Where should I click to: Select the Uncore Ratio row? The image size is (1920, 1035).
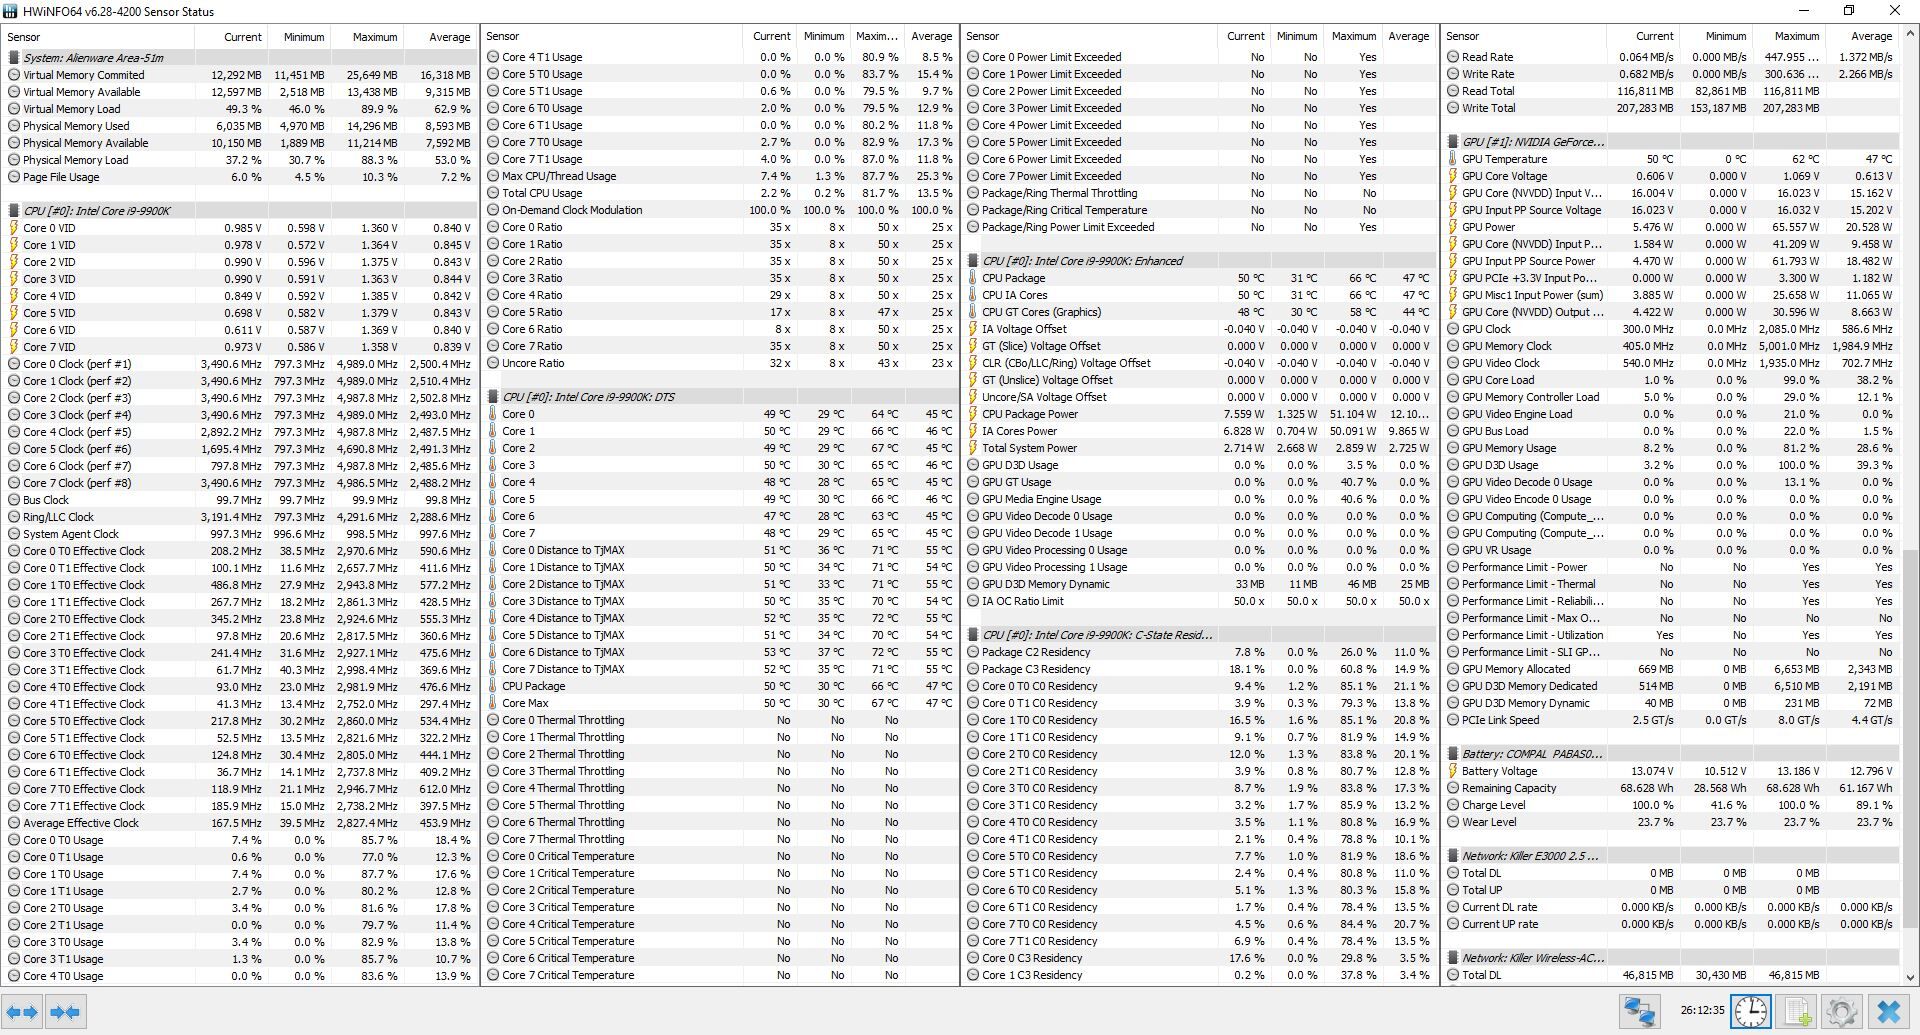click(x=719, y=363)
